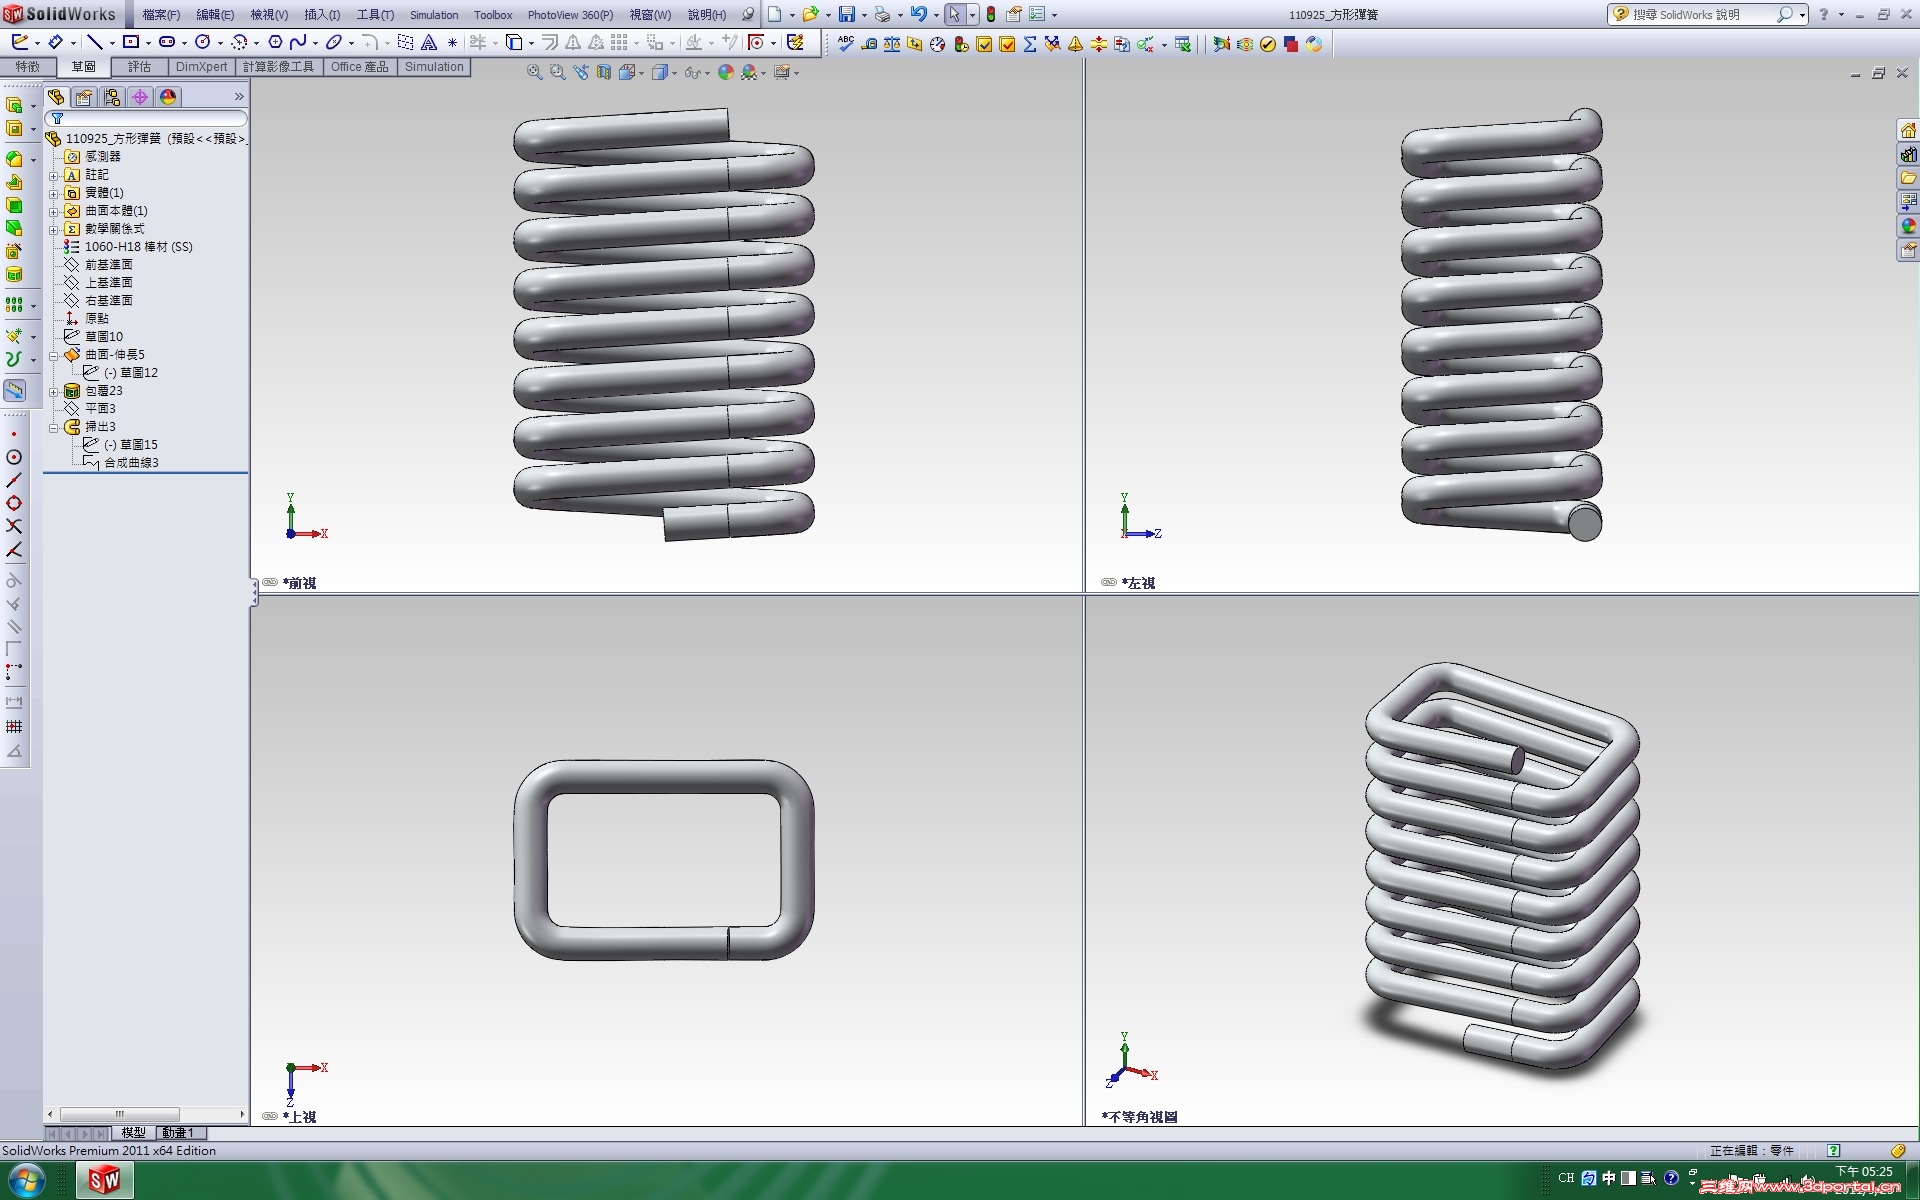The width and height of the screenshot is (1920, 1200).
Task: Switch to the 特徵 tab
Action: (x=28, y=67)
